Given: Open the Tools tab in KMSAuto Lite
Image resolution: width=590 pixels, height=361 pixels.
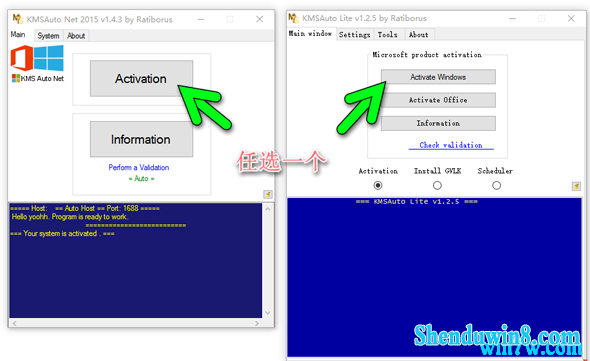Looking at the screenshot, I should pos(388,35).
